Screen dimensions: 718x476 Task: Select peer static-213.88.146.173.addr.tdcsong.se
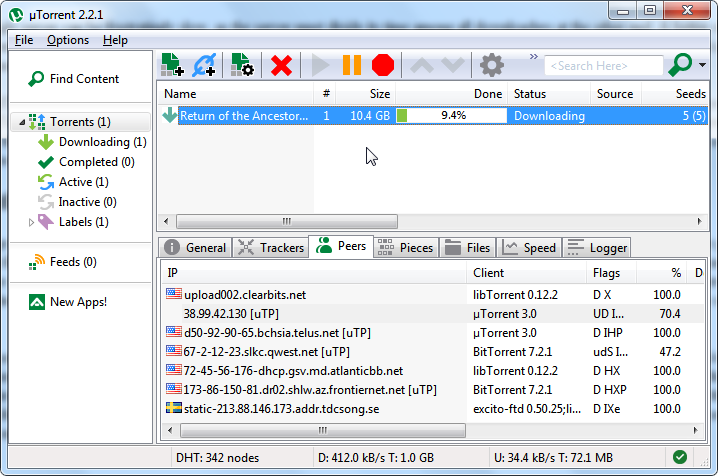coord(433,409)
